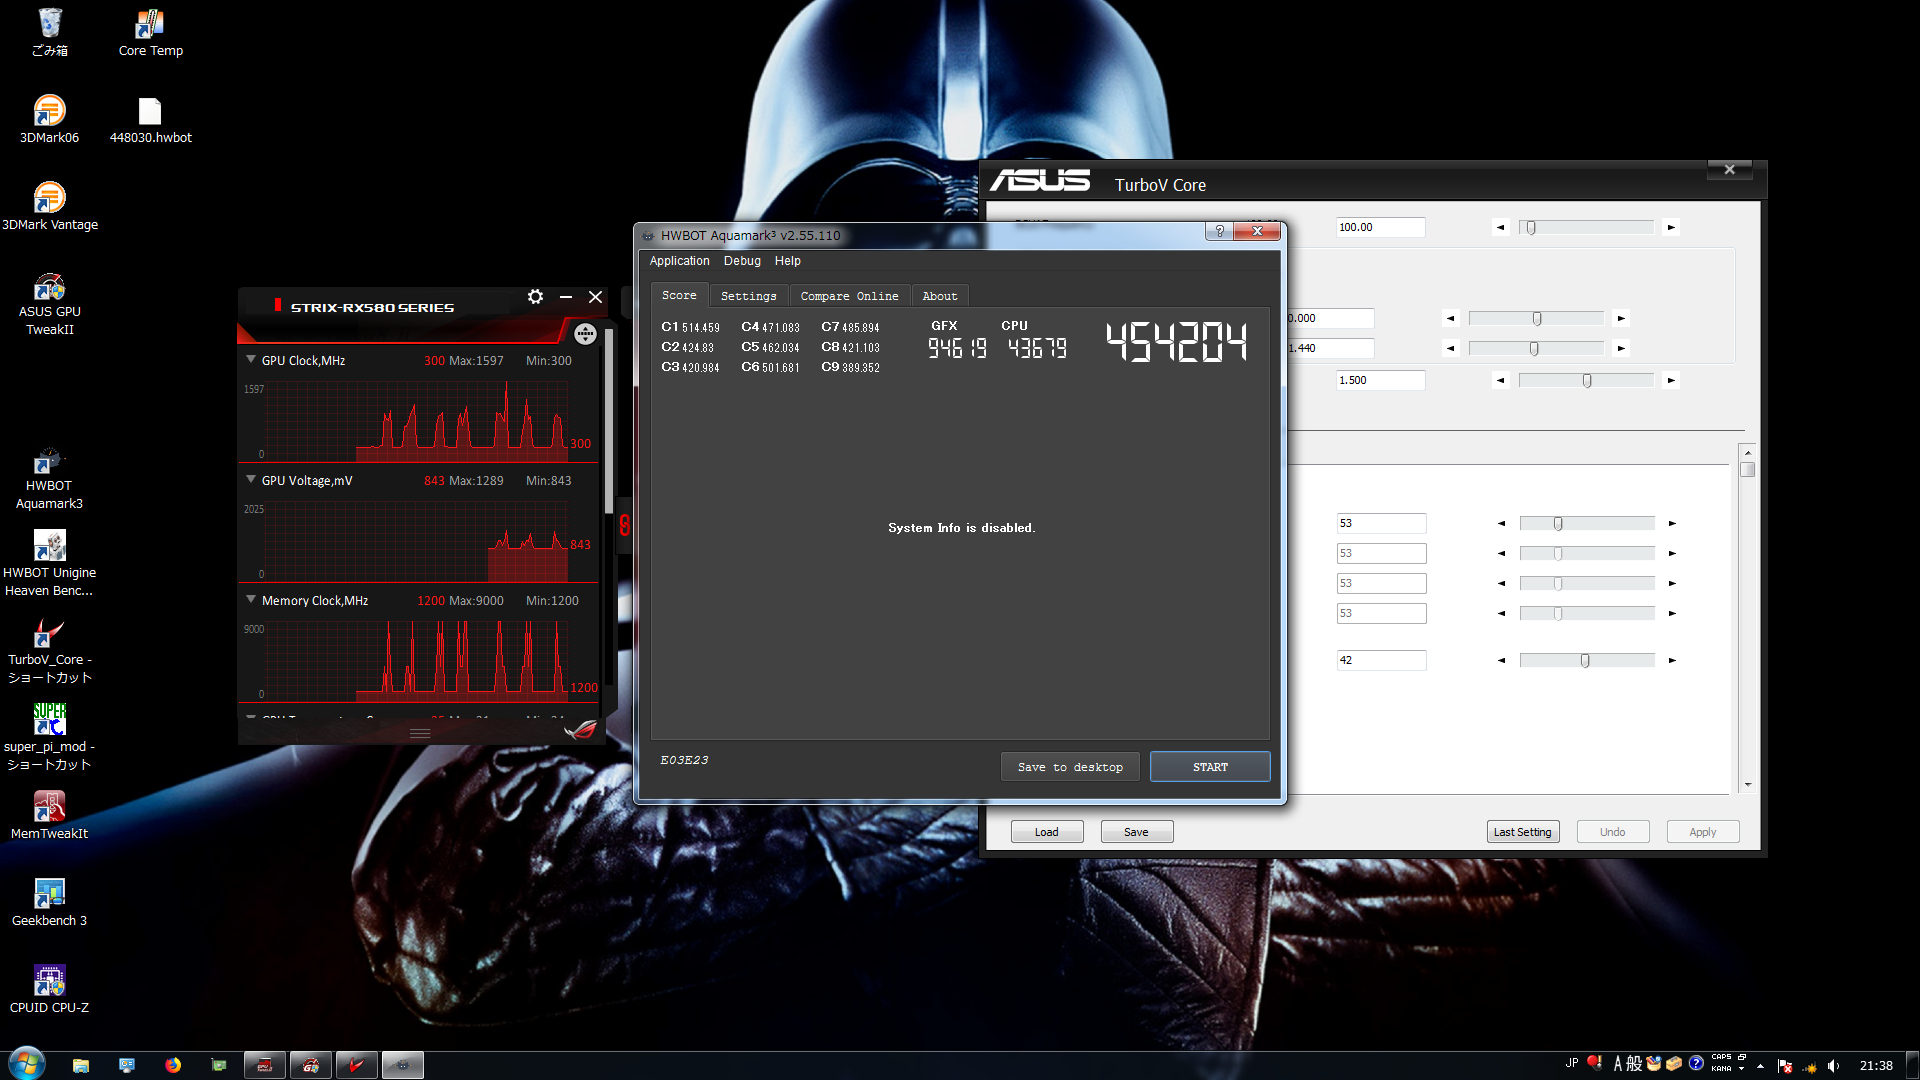Select the CPUID CPU-Z desktop icon
The image size is (1920, 1080).
click(x=50, y=989)
